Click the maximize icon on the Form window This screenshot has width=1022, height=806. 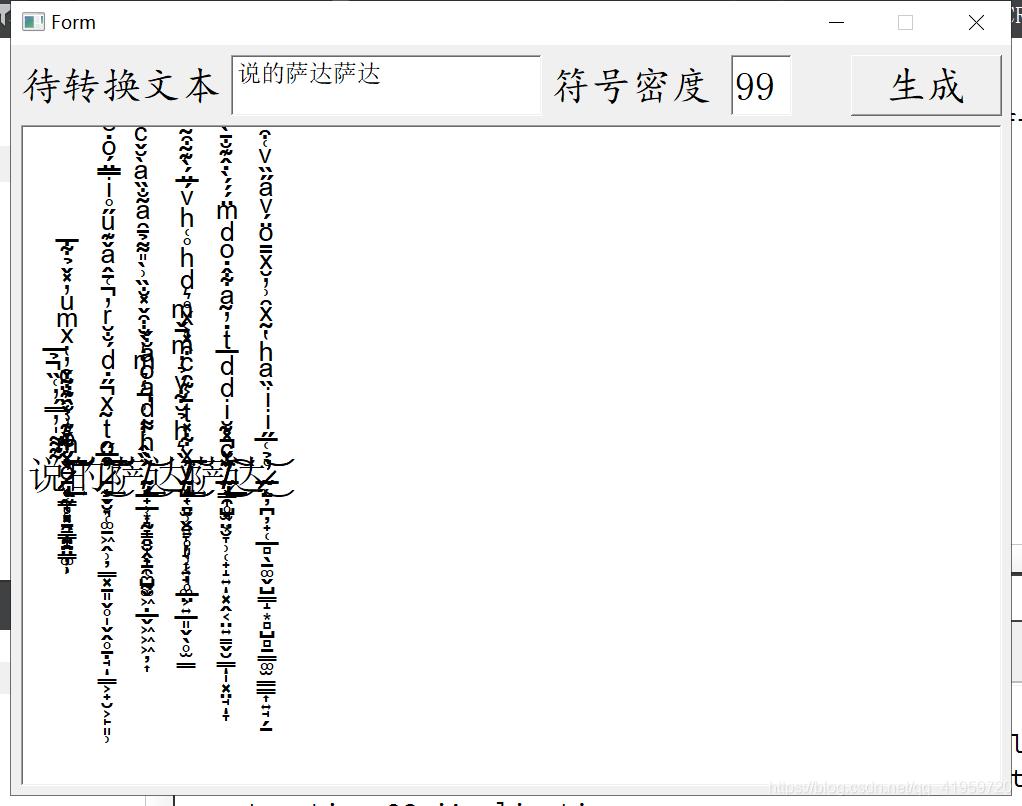906,21
